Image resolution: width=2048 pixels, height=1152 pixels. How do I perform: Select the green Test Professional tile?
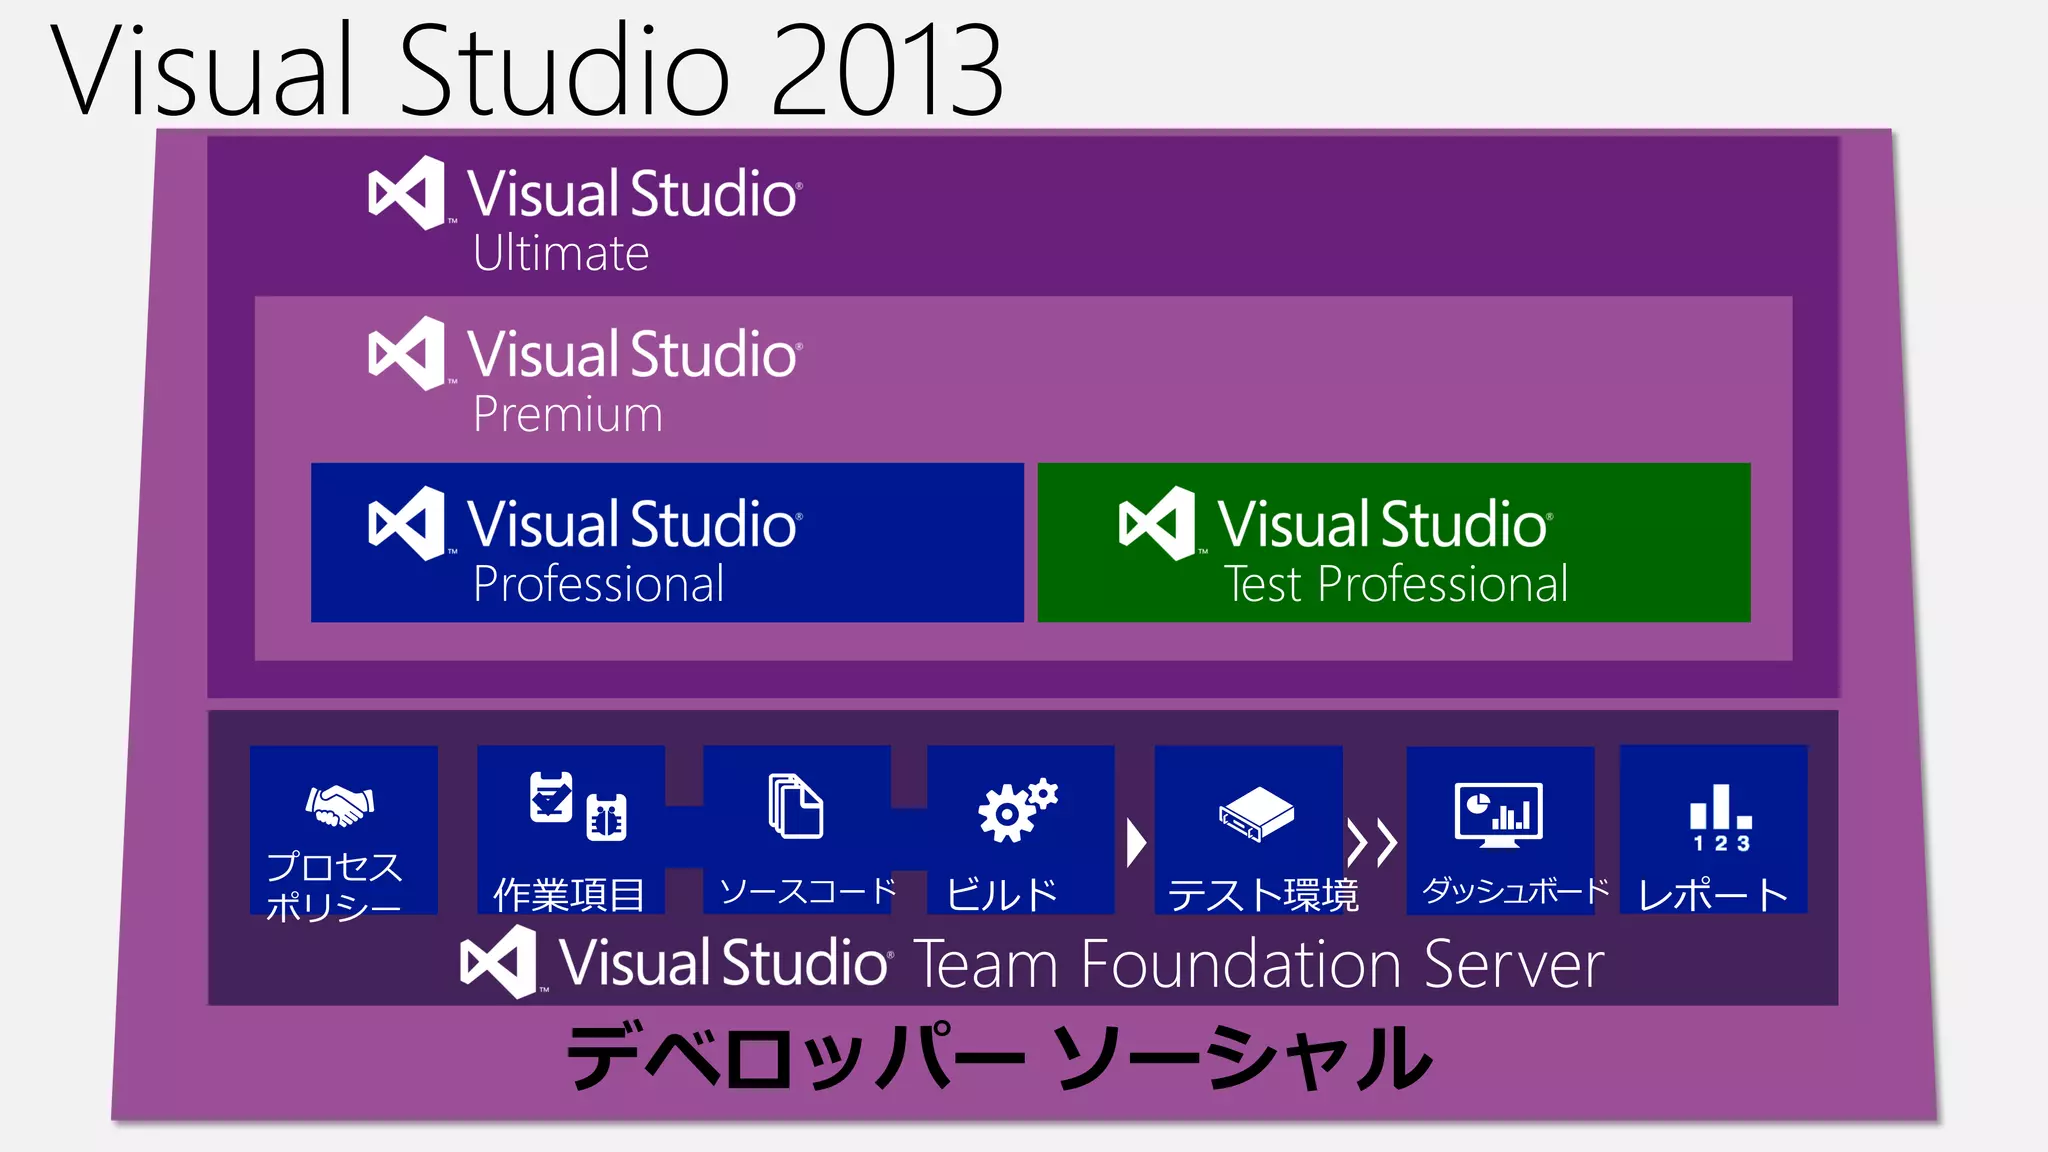tap(1394, 542)
